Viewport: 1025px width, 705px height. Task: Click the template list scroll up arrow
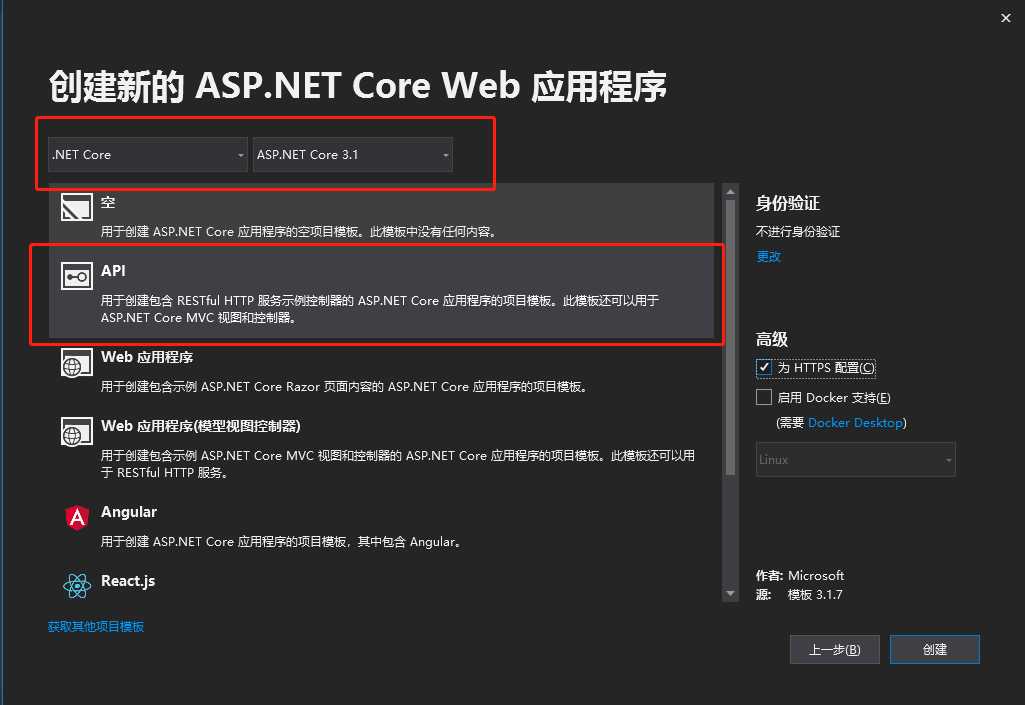(730, 192)
